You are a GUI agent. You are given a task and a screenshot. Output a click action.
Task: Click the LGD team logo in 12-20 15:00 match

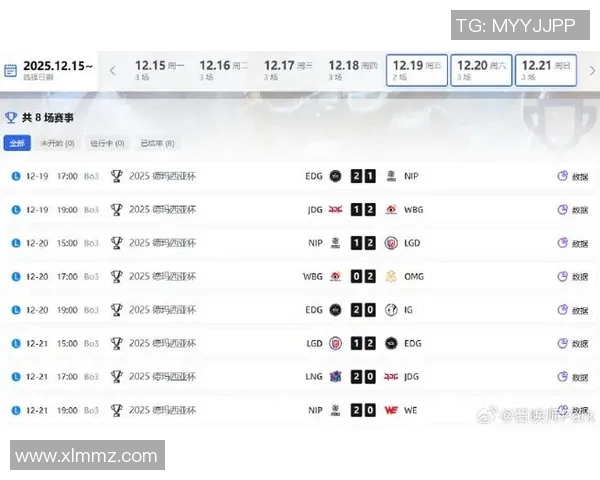[390, 243]
